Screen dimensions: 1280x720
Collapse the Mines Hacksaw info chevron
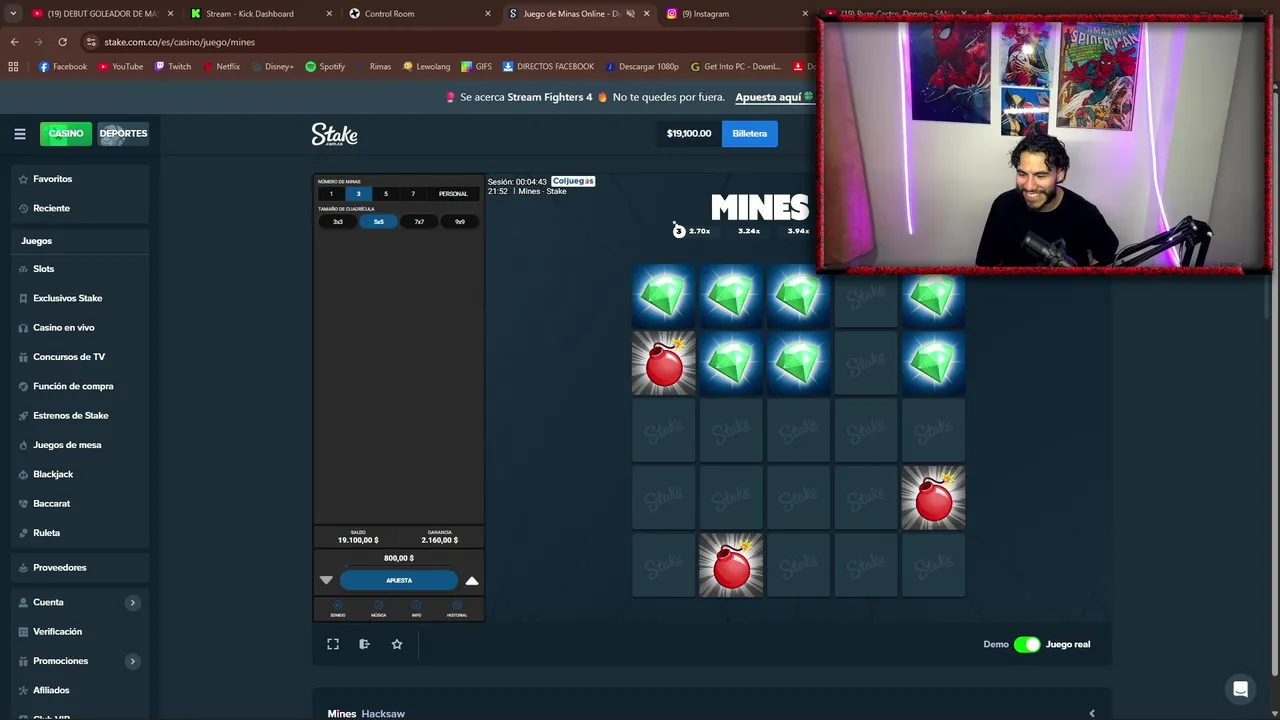tap(1092, 713)
